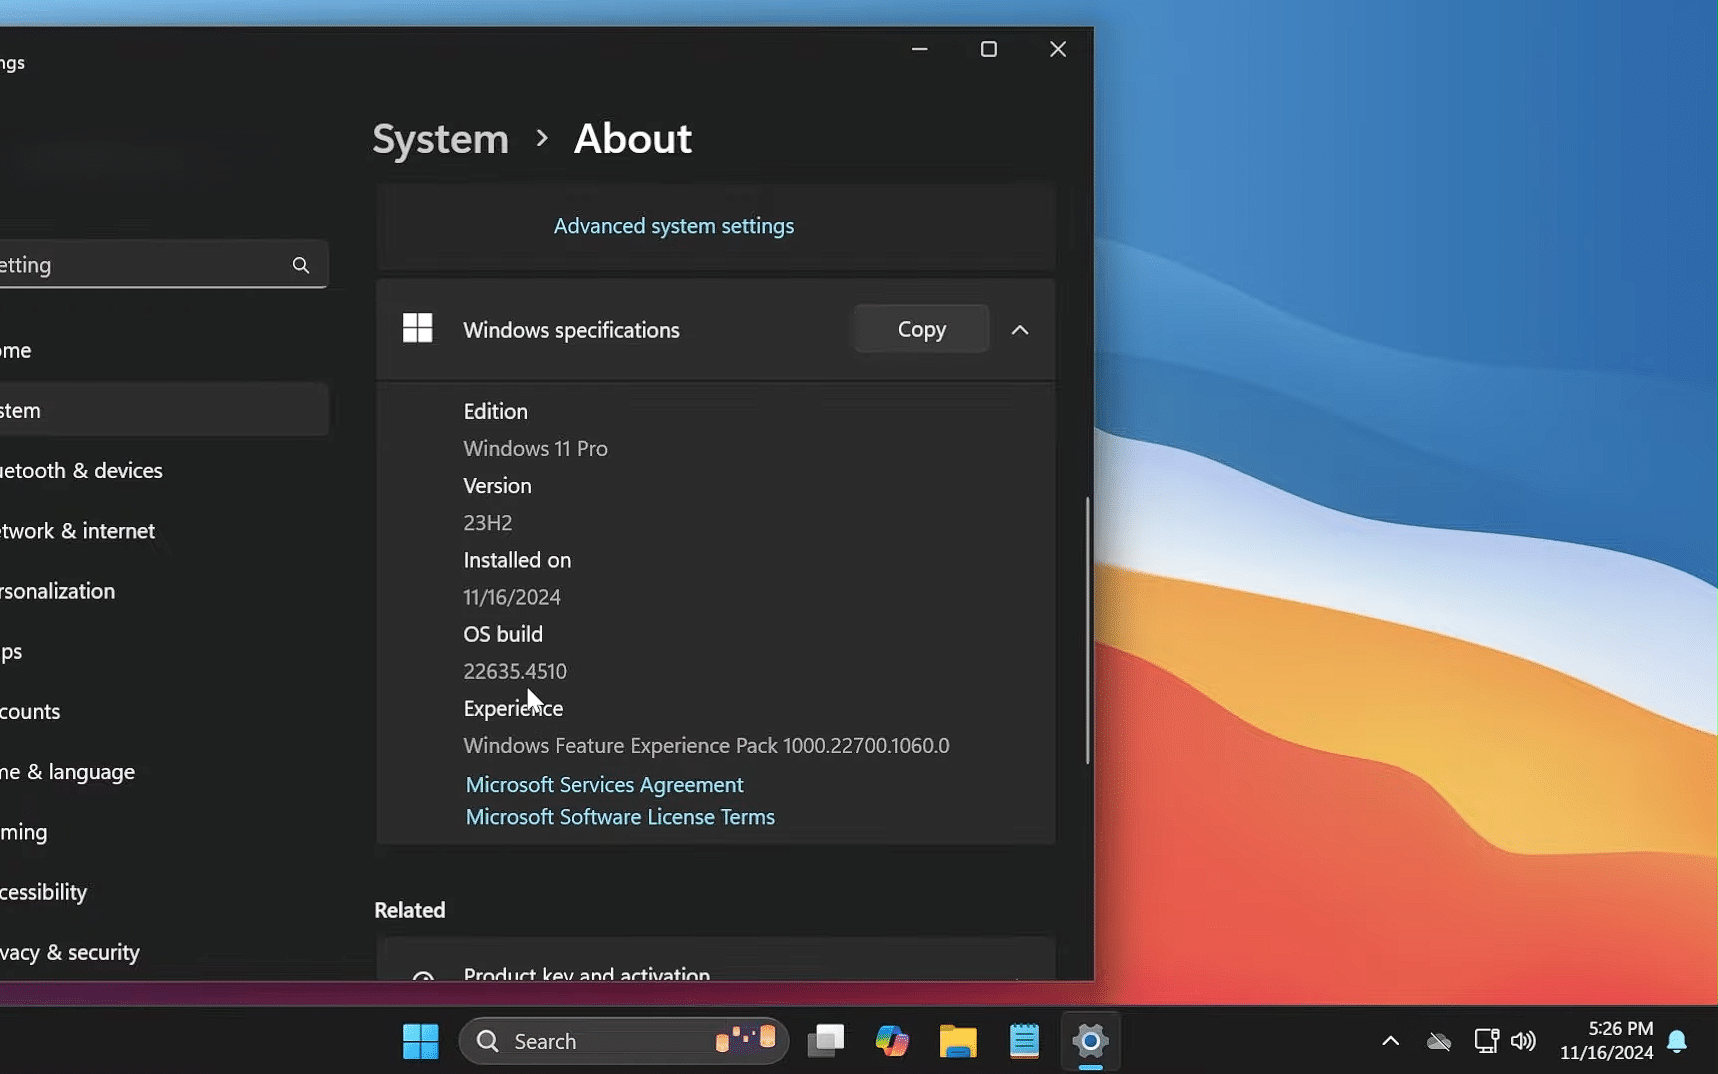This screenshot has width=1718, height=1074.
Task: Select Home in the settings sidebar
Action: pyautogui.click(x=163, y=350)
